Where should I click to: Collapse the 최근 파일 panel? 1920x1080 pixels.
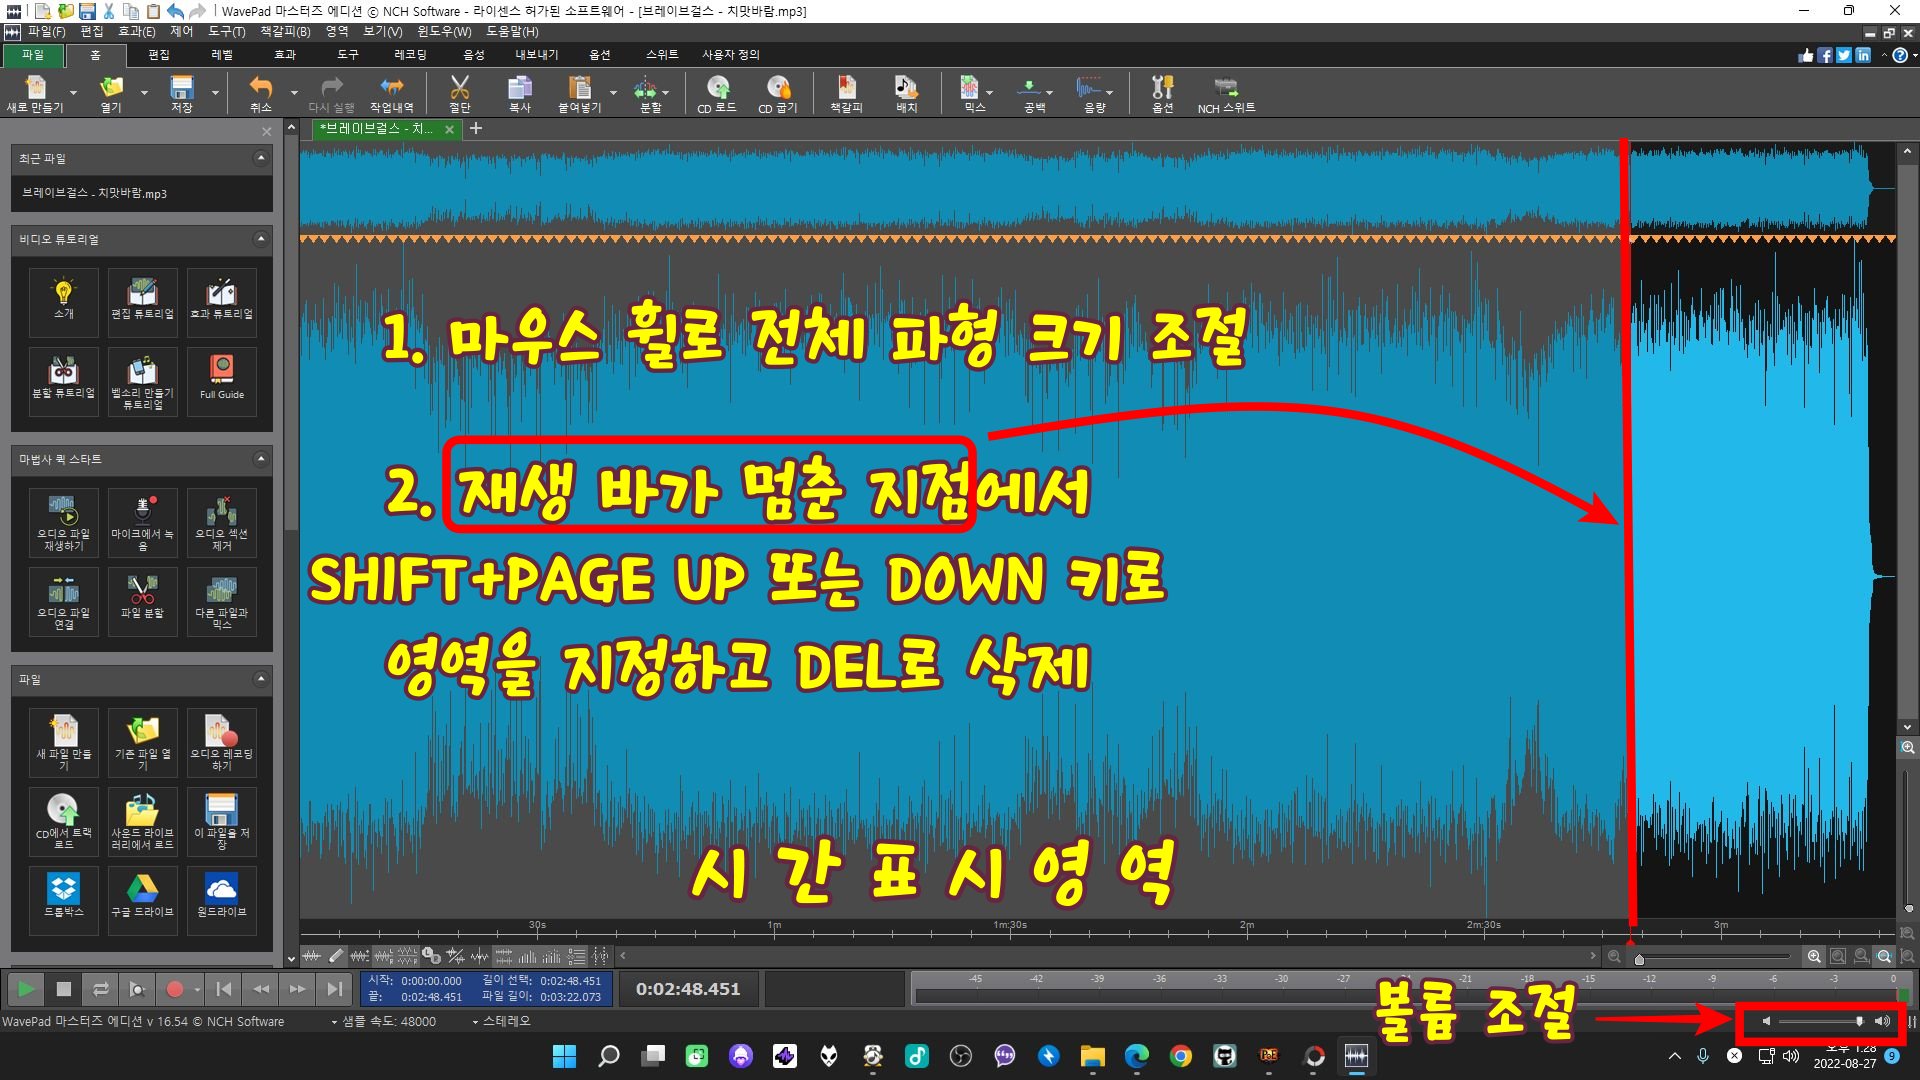261,158
